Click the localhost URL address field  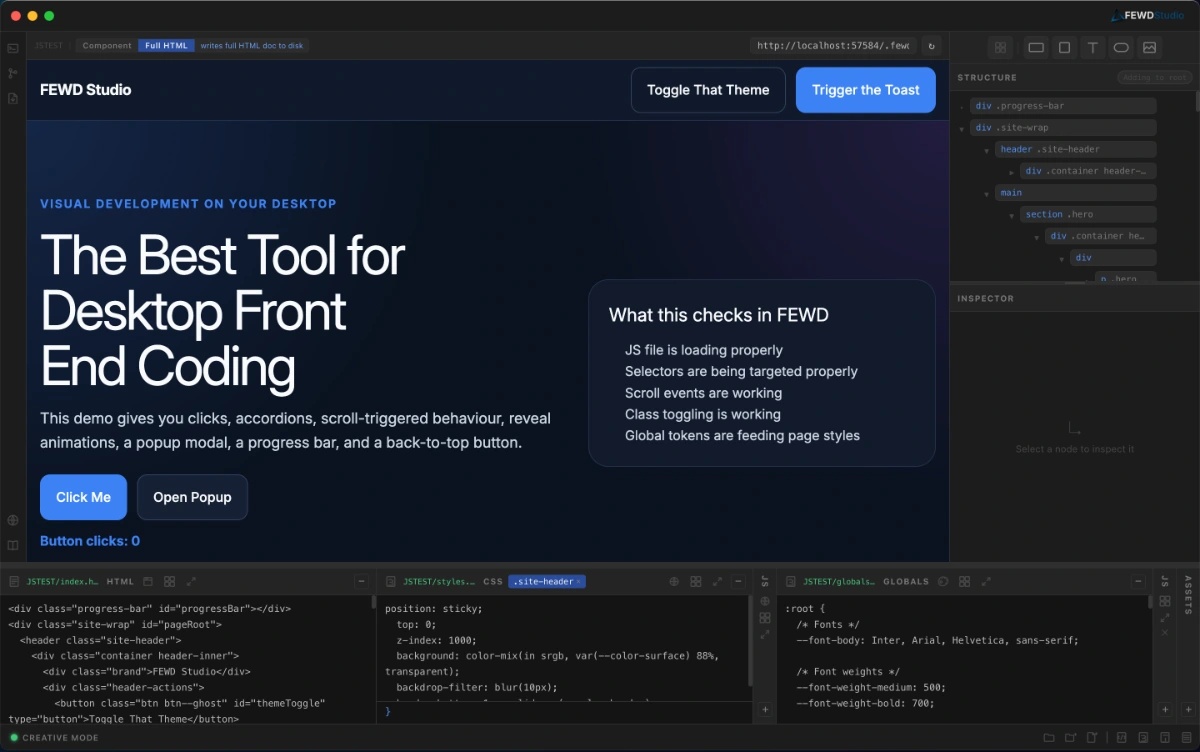coord(833,46)
